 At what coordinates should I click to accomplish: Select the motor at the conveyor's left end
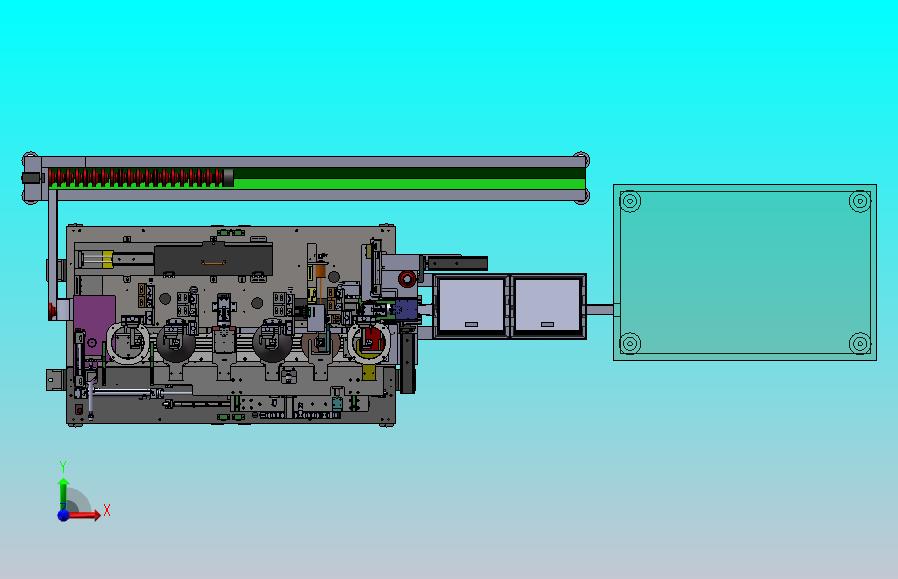[33, 178]
